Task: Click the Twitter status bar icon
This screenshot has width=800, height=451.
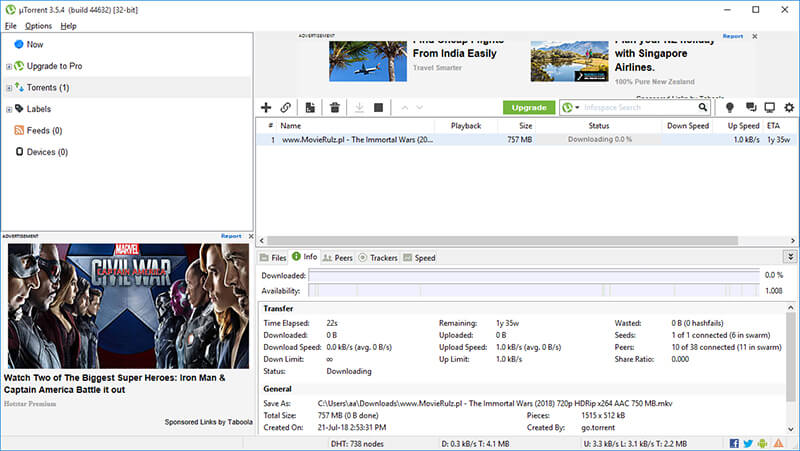Action: [x=748, y=443]
